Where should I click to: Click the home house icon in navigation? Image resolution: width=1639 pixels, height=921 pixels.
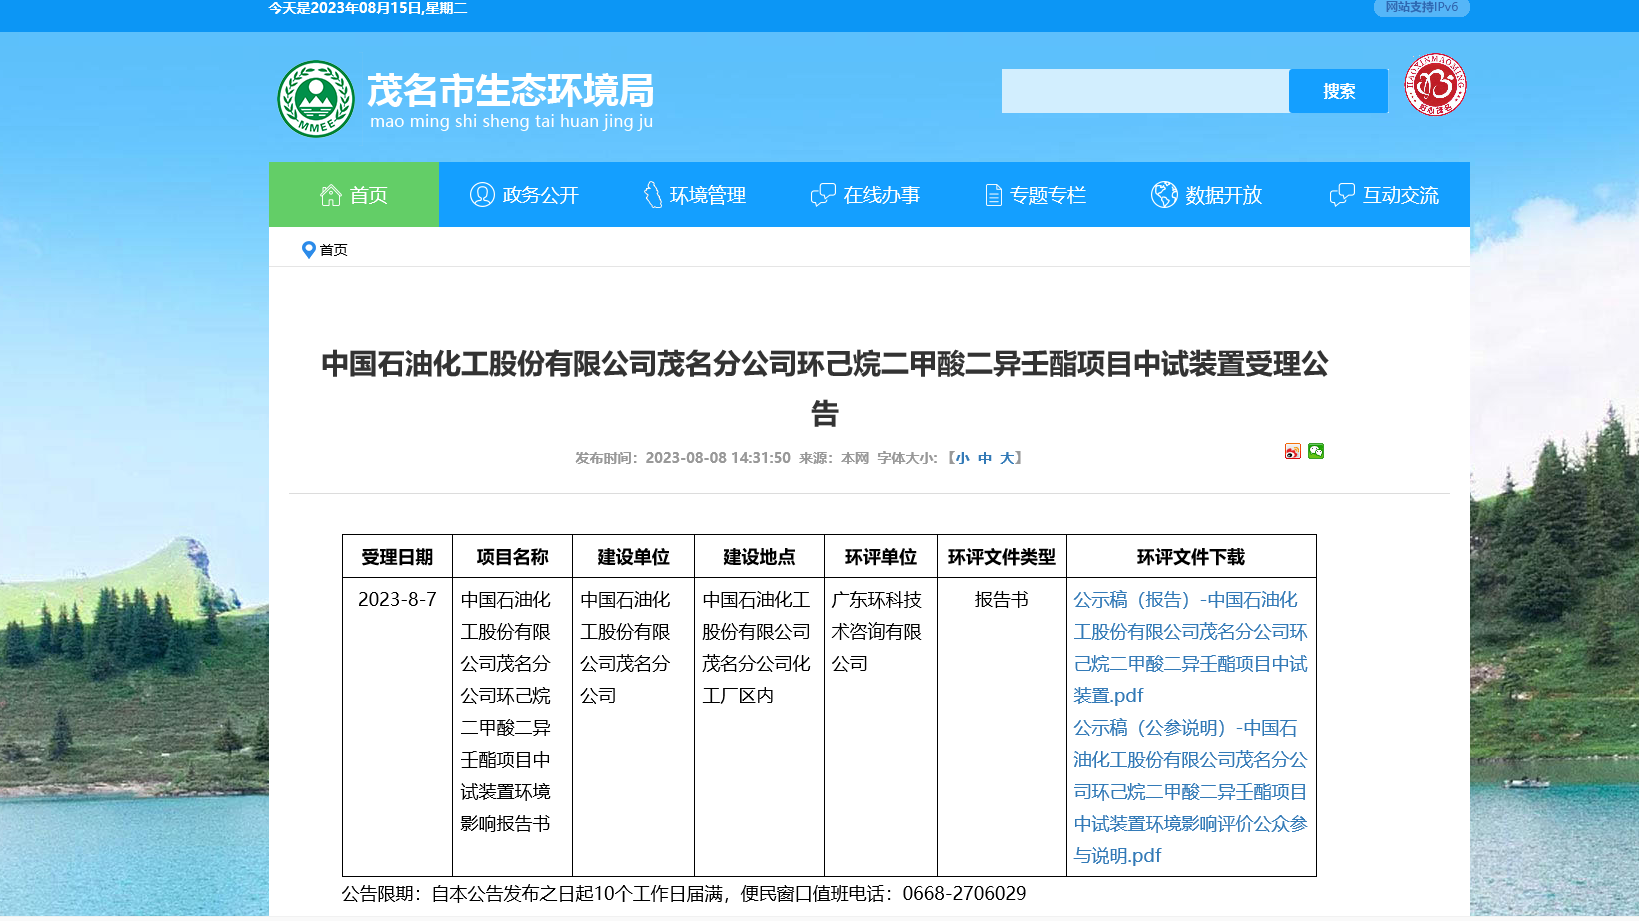click(331, 195)
